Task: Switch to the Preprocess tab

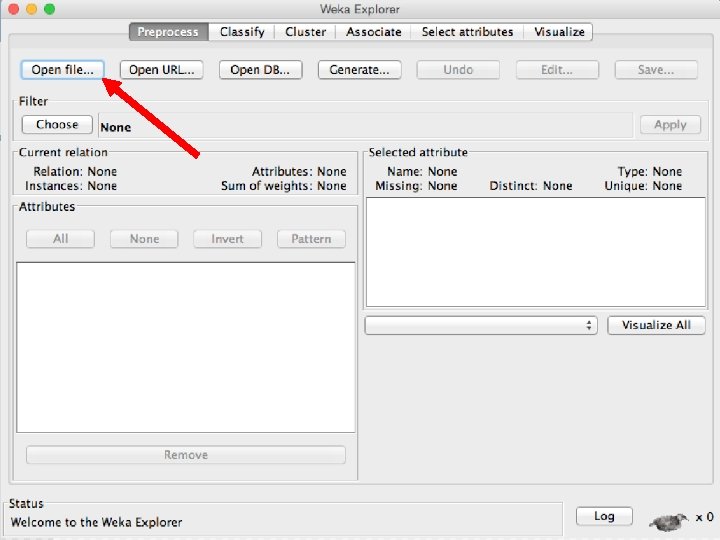Action: 169,32
